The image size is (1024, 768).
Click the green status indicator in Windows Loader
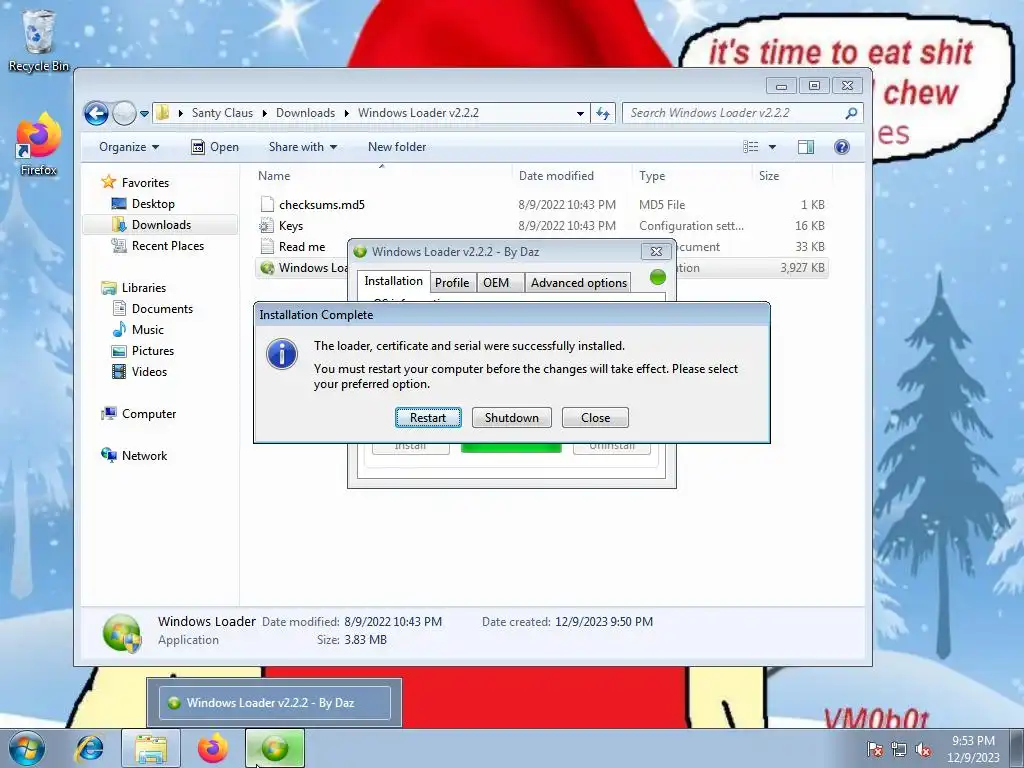[x=658, y=278]
